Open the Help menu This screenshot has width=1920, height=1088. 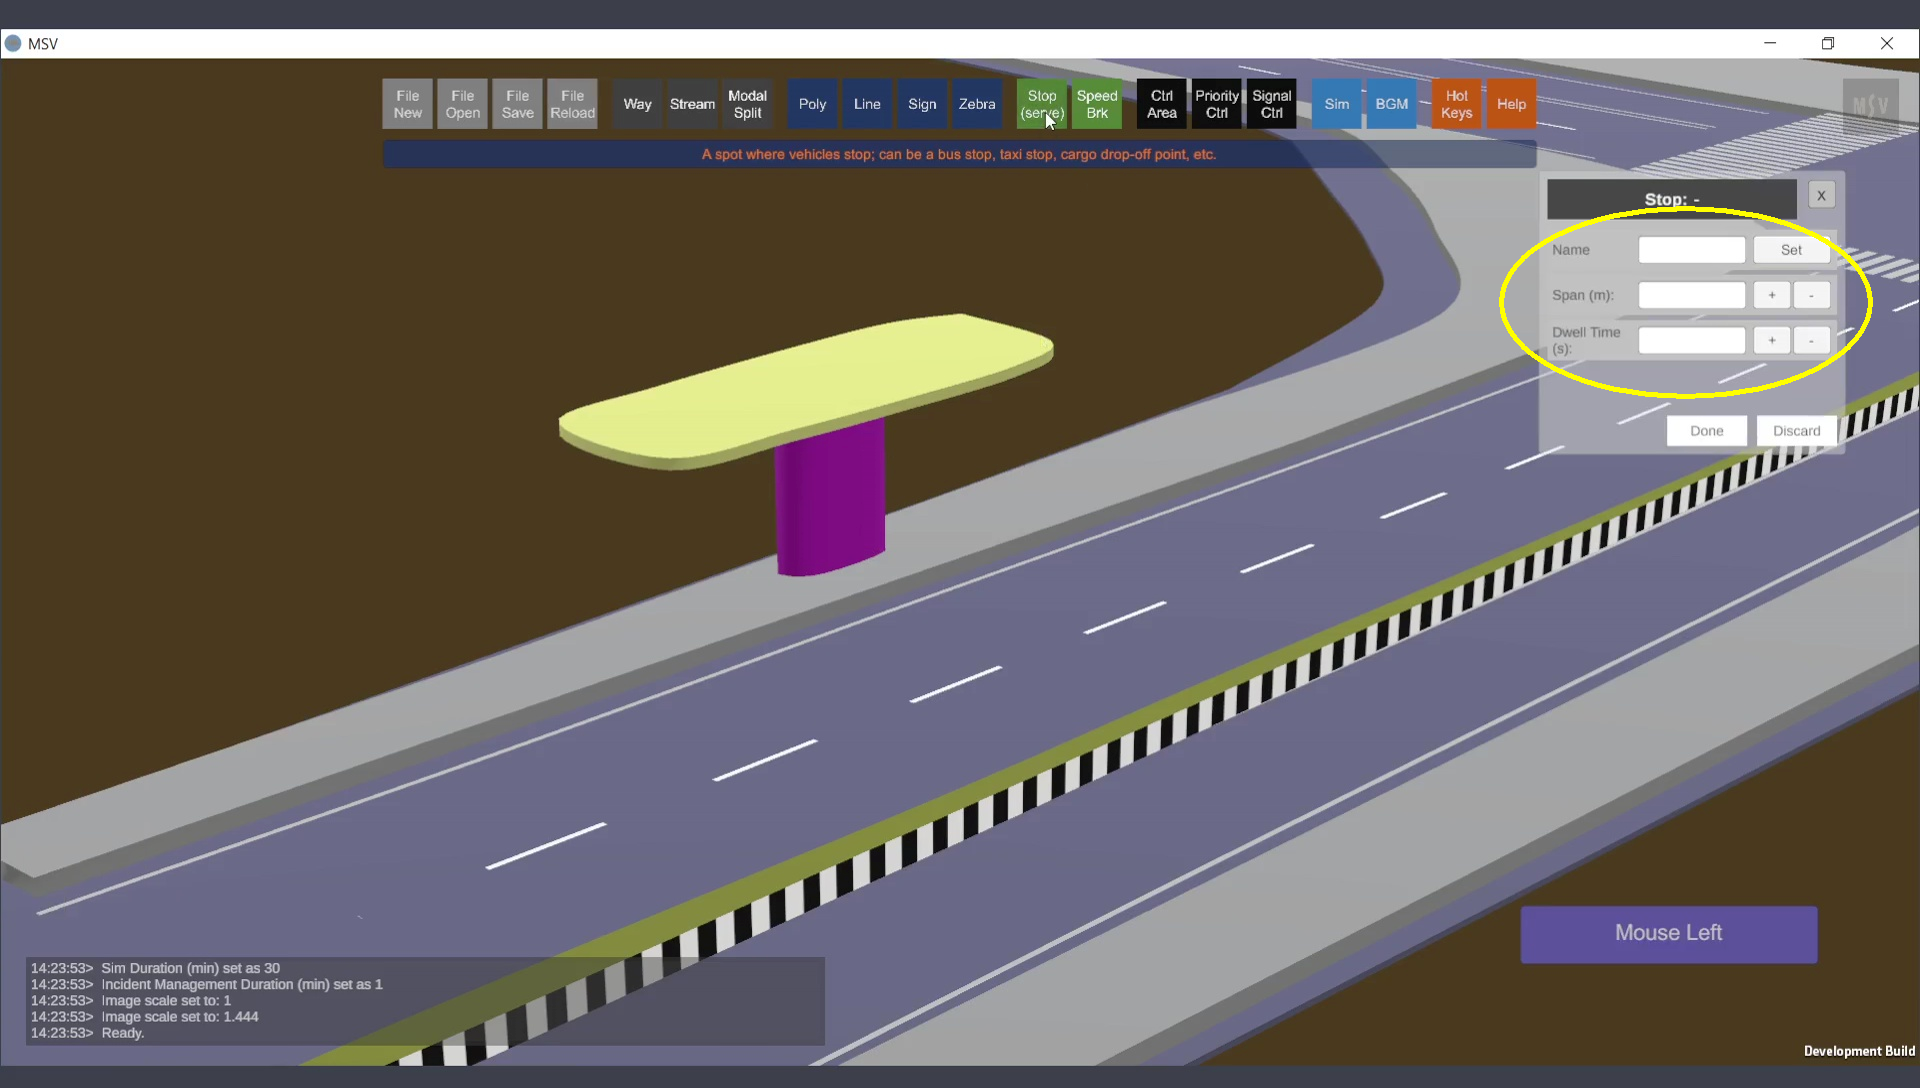coord(1511,104)
